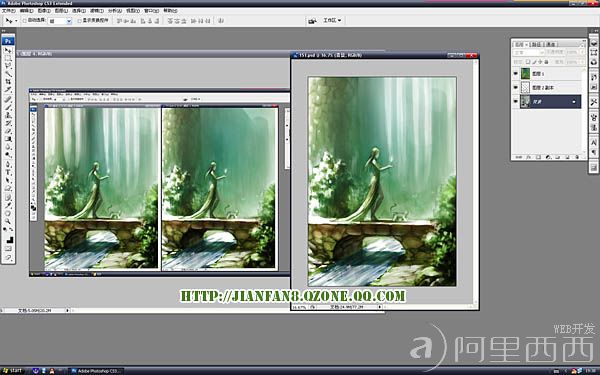Select the Slice tool
This screenshot has width=600, height=375.
pyautogui.click(x=8, y=89)
